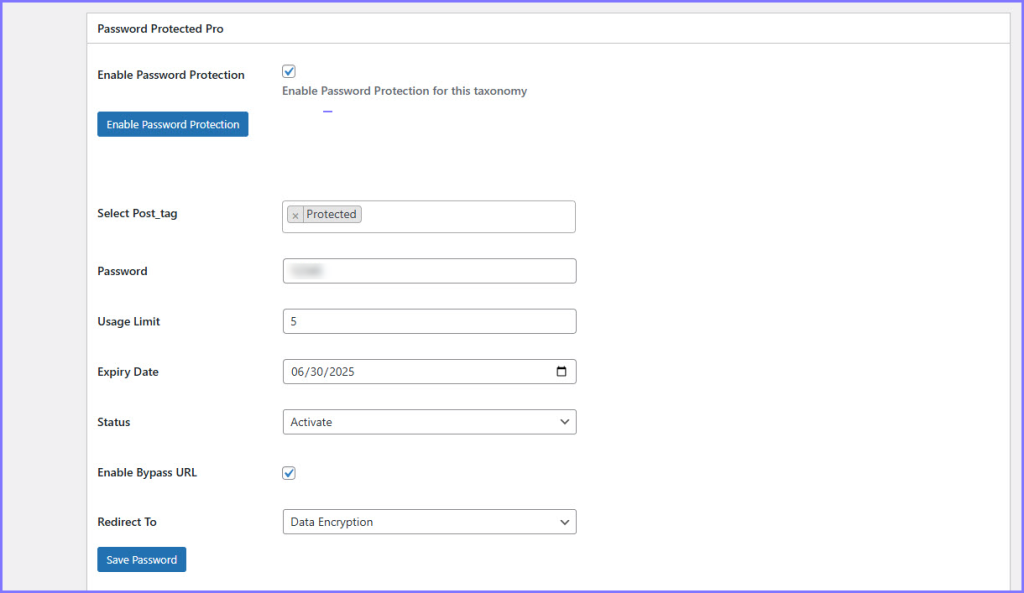The height and width of the screenshot is (593, 1024).
Task: Open the Expiry Date calendar picker icon
Action: (x=561, y=372)
